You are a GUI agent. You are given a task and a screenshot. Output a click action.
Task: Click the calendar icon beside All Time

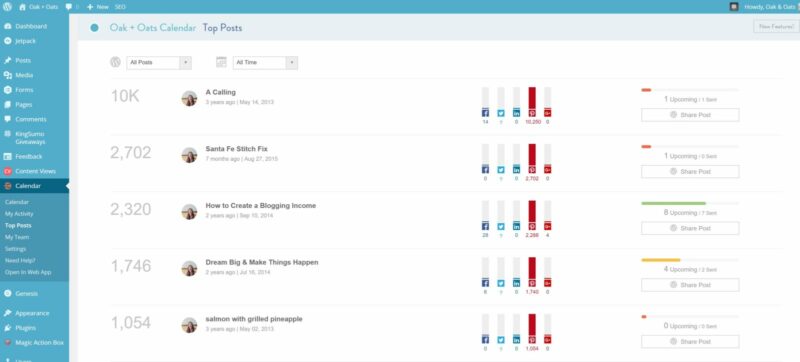[x=221, y=62]
